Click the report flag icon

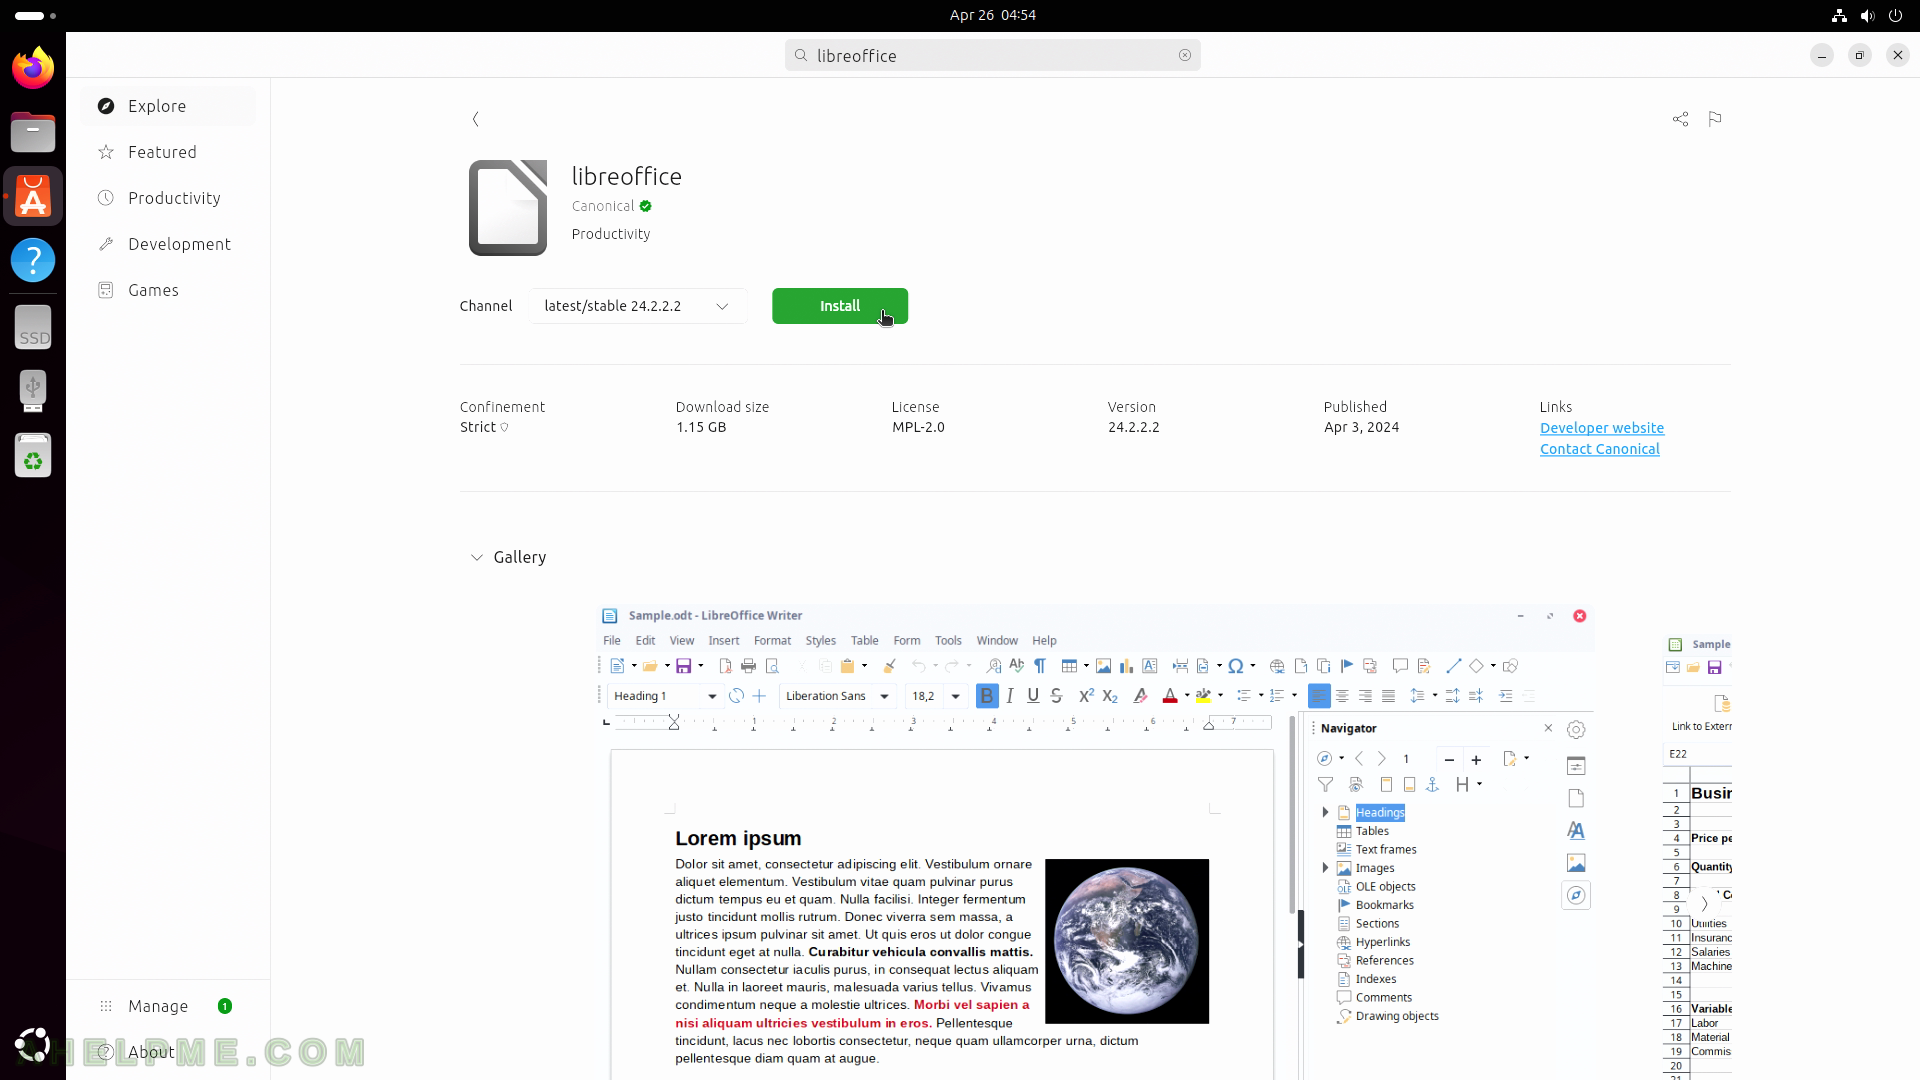(1715, 119)
